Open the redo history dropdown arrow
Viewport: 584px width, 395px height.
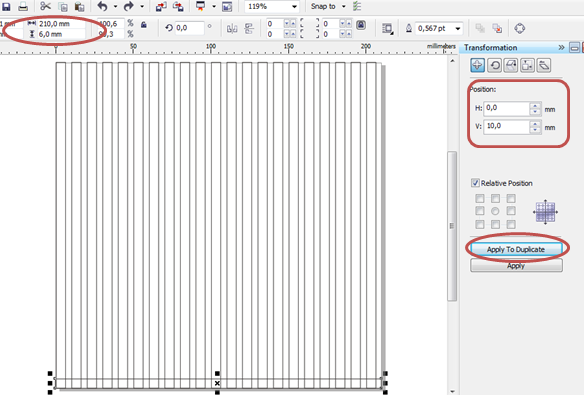[x=142, y=6]
